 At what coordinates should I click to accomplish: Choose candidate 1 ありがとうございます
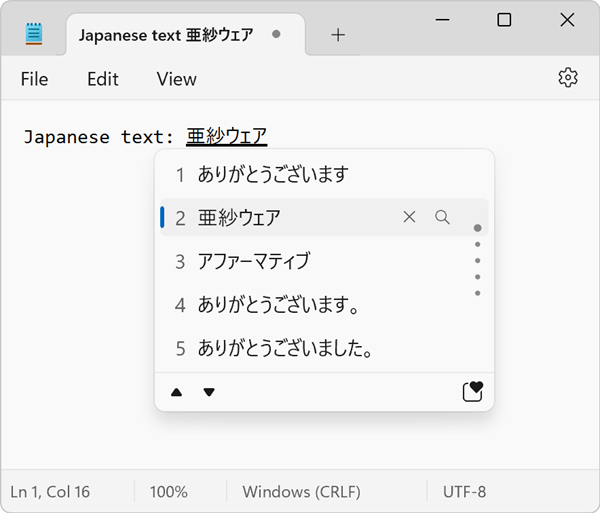pos(272,174)
